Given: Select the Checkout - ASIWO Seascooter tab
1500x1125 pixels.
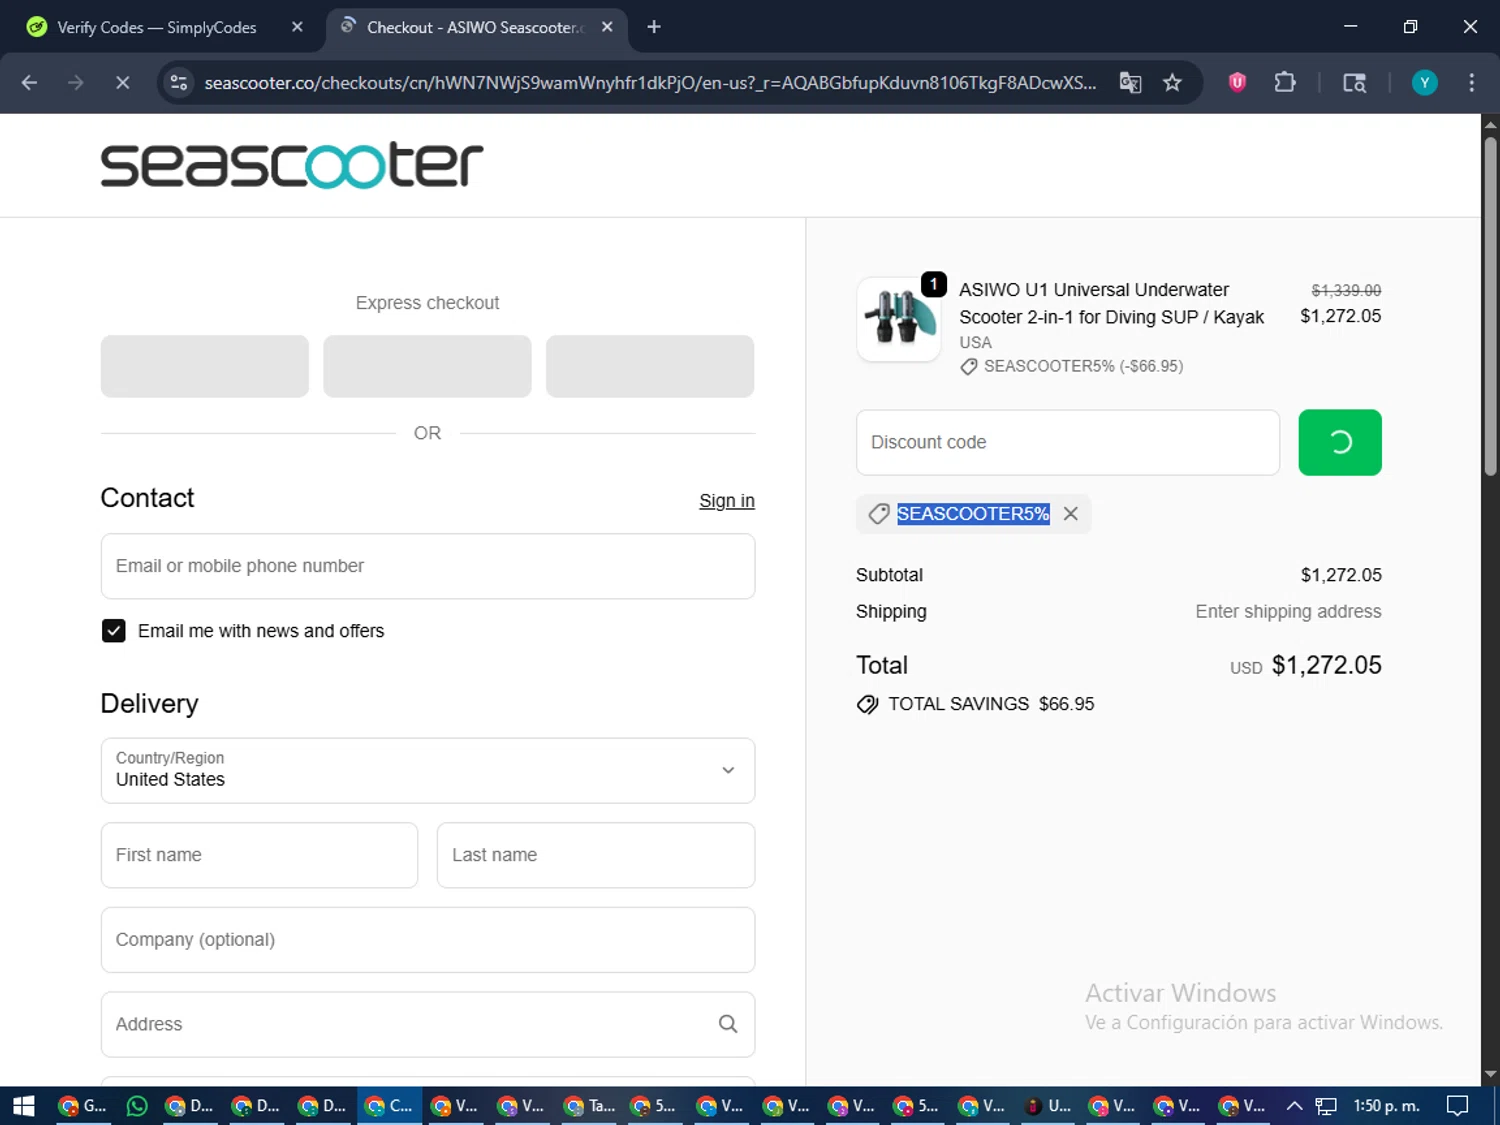Looking at the screenshot, I should (x=474, y=27).
